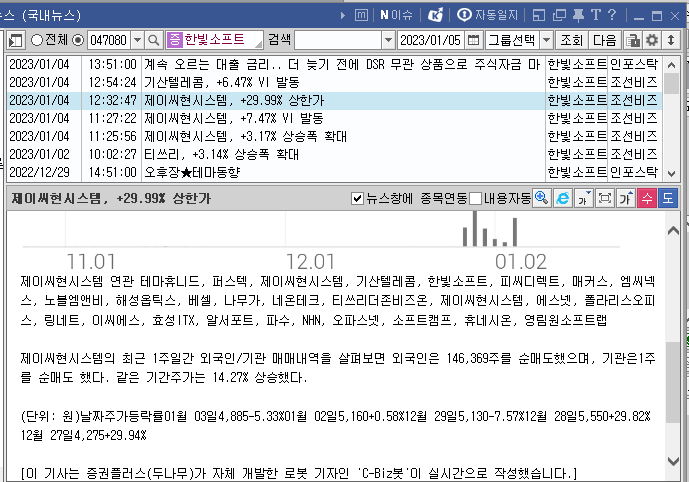Expand the 047080 stock code dropdown
Screen dimensions: 689x482
click(137, 40)
